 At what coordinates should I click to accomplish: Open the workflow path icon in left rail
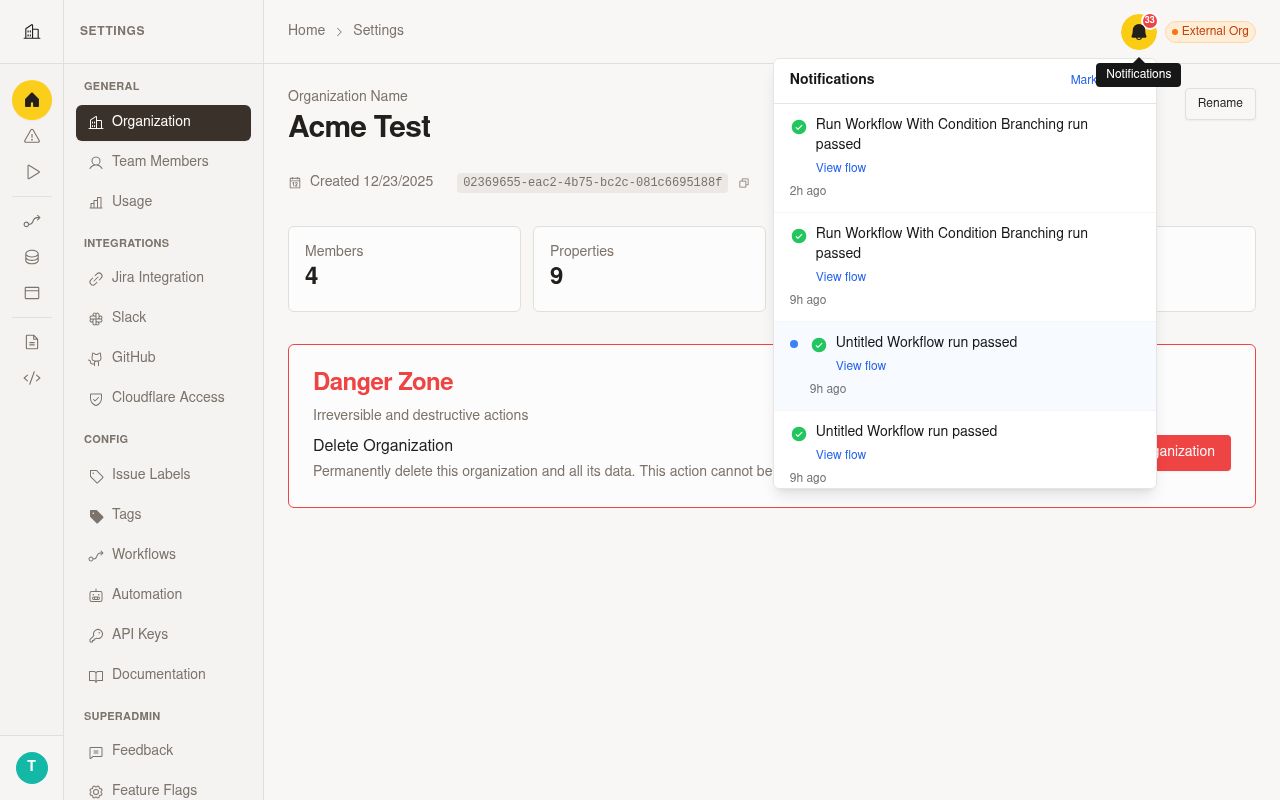click(32, 221)
